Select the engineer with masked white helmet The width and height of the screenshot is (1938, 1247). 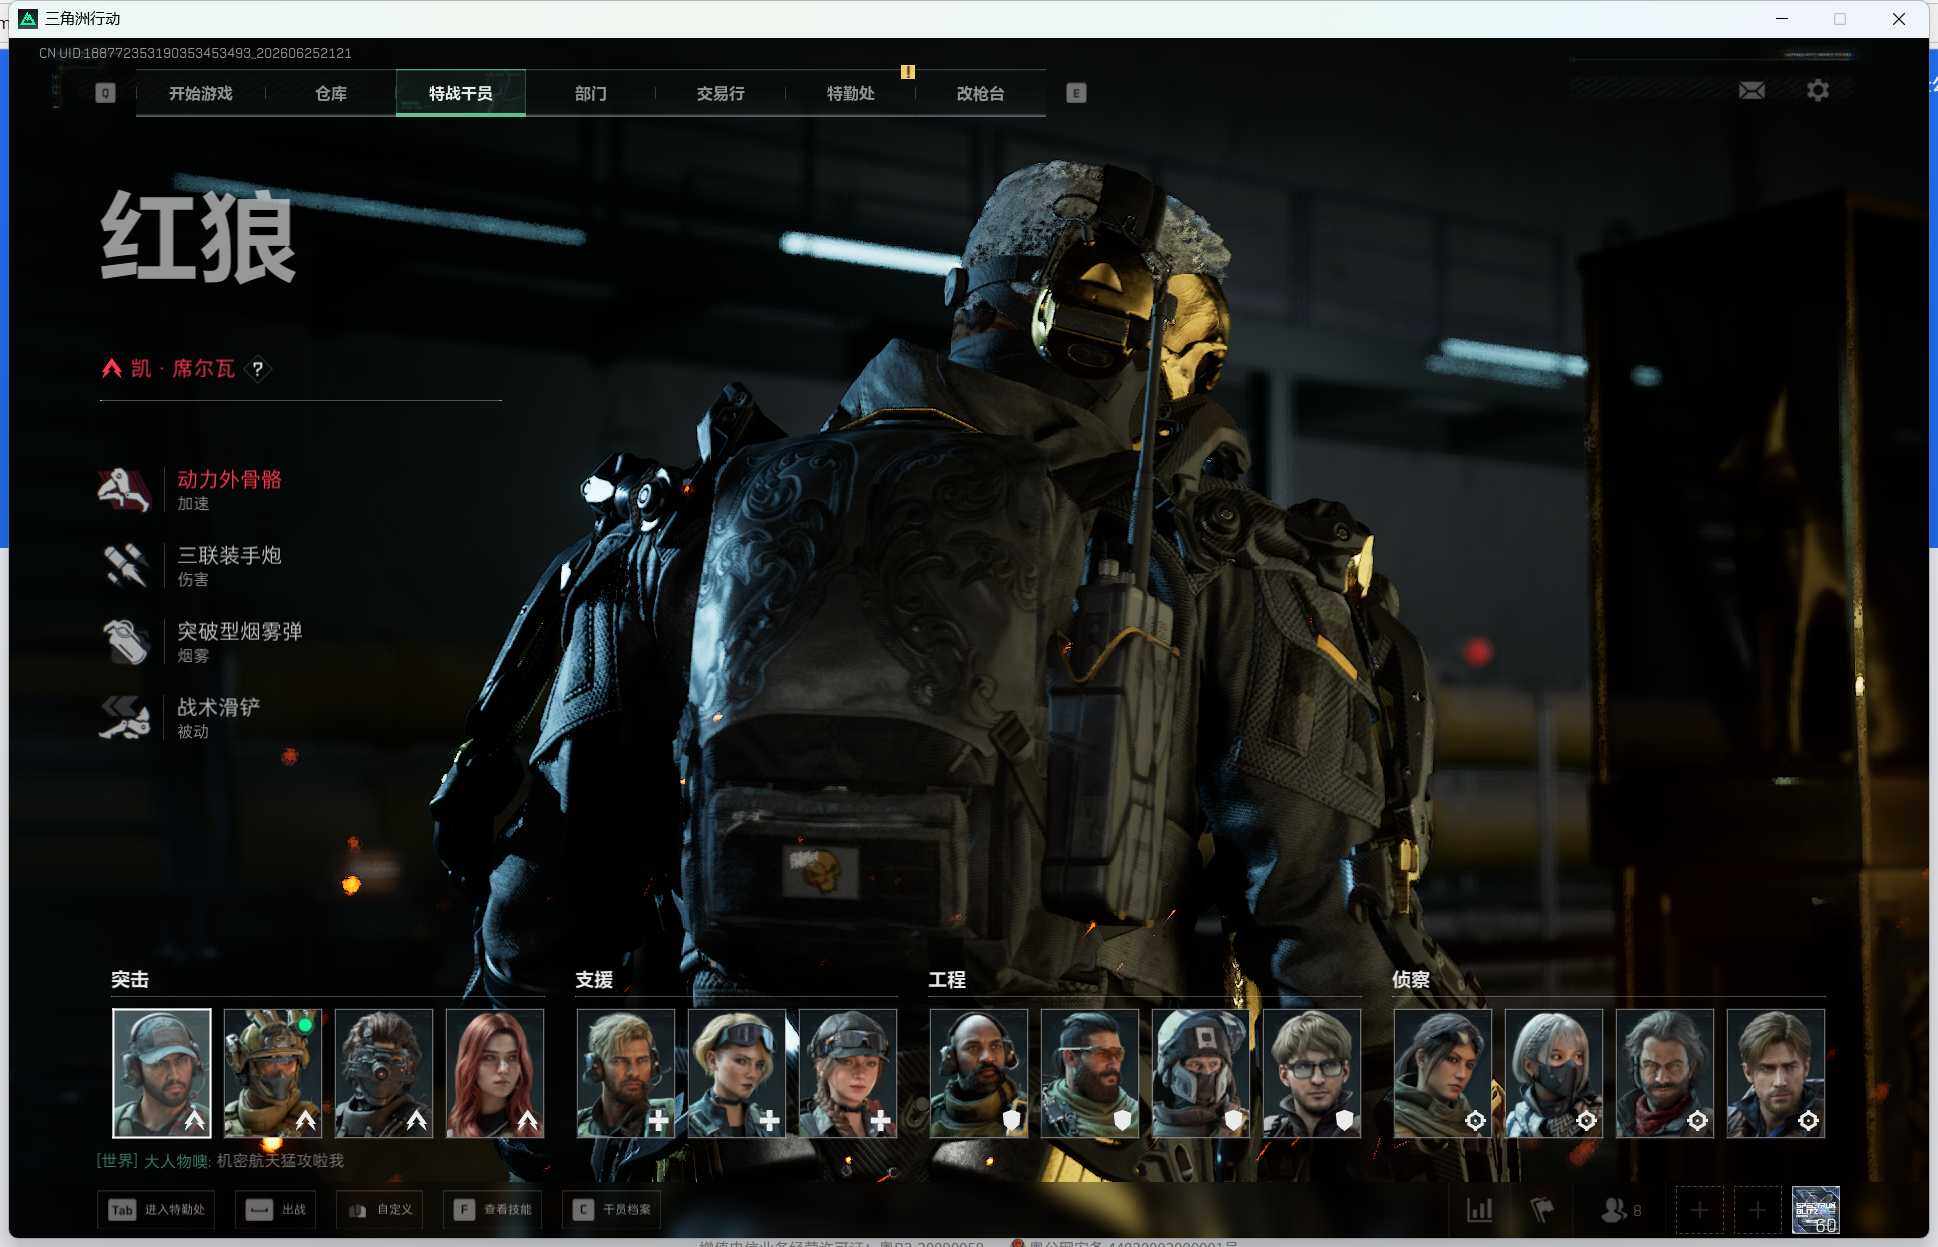(1201, 1073)
